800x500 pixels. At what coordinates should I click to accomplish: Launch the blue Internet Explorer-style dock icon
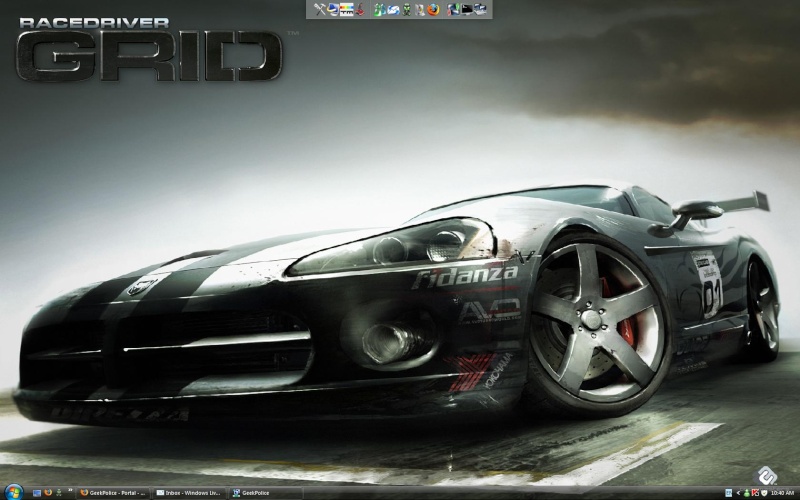click(x=333, y=9)
